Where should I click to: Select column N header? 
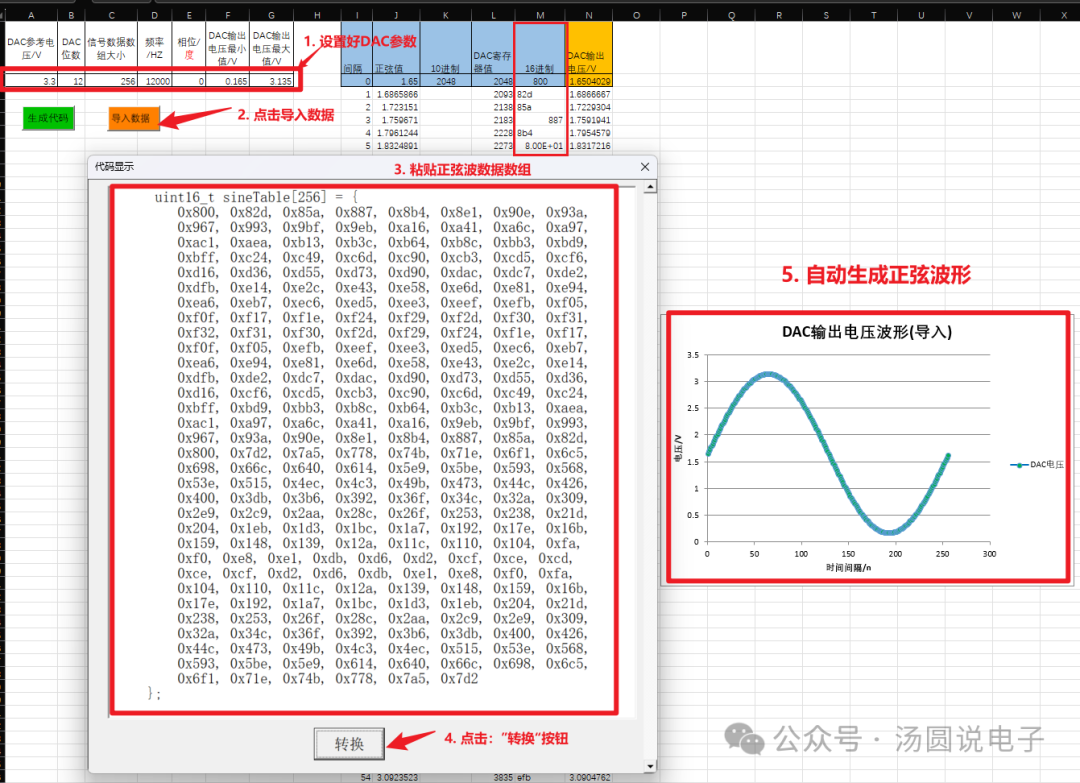pyautogui.click(x=589, y=15)
